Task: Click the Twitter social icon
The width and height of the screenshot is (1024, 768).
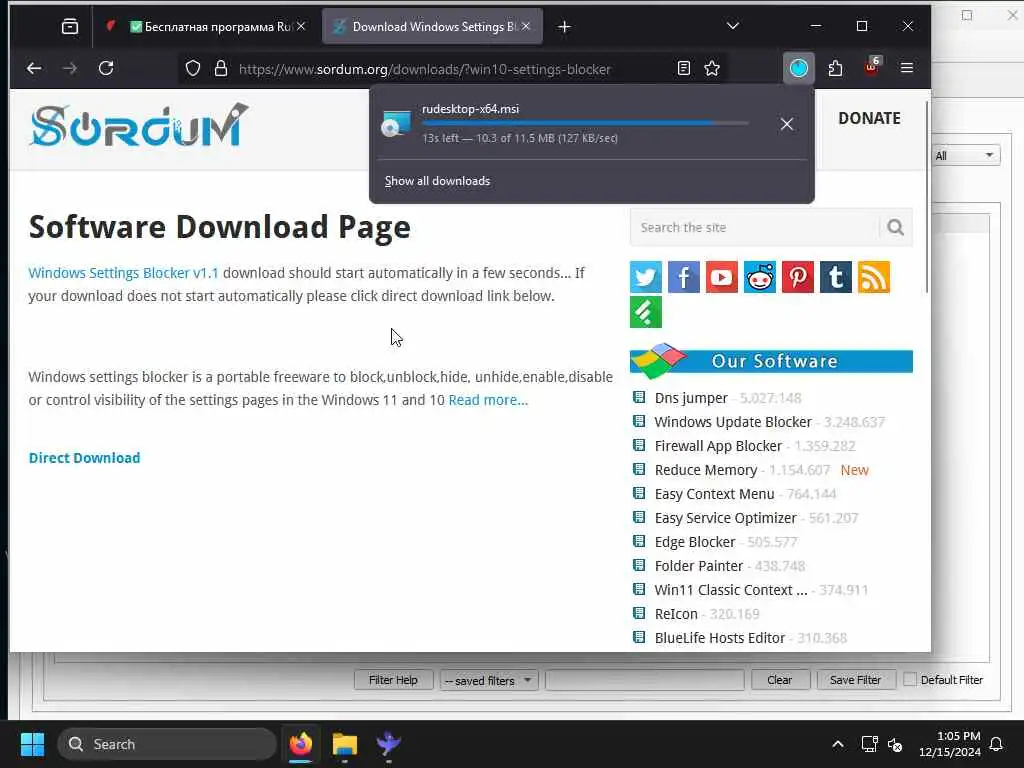Action: tap(646, 277)
